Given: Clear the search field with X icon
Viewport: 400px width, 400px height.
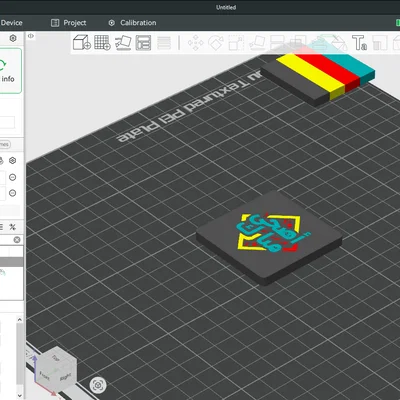Looking at the screenshot, I should pyautogui.click(x=17, y=240).
